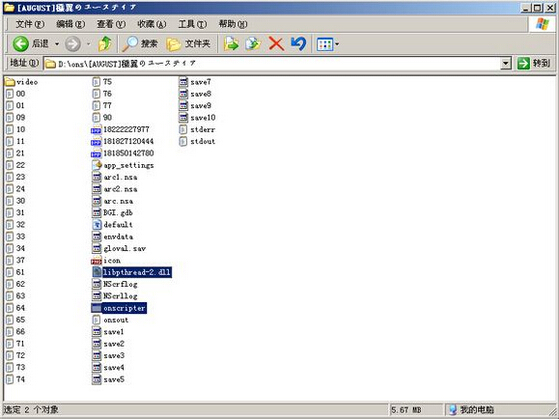
Task: Open the 文件 (File) menu
Action: coord(30,24)
